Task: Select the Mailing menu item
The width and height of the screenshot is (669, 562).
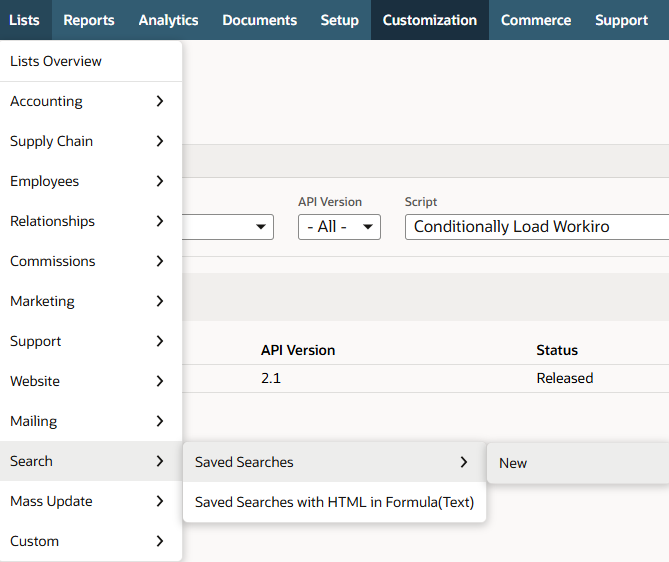Action: click(x=33, y=421)
